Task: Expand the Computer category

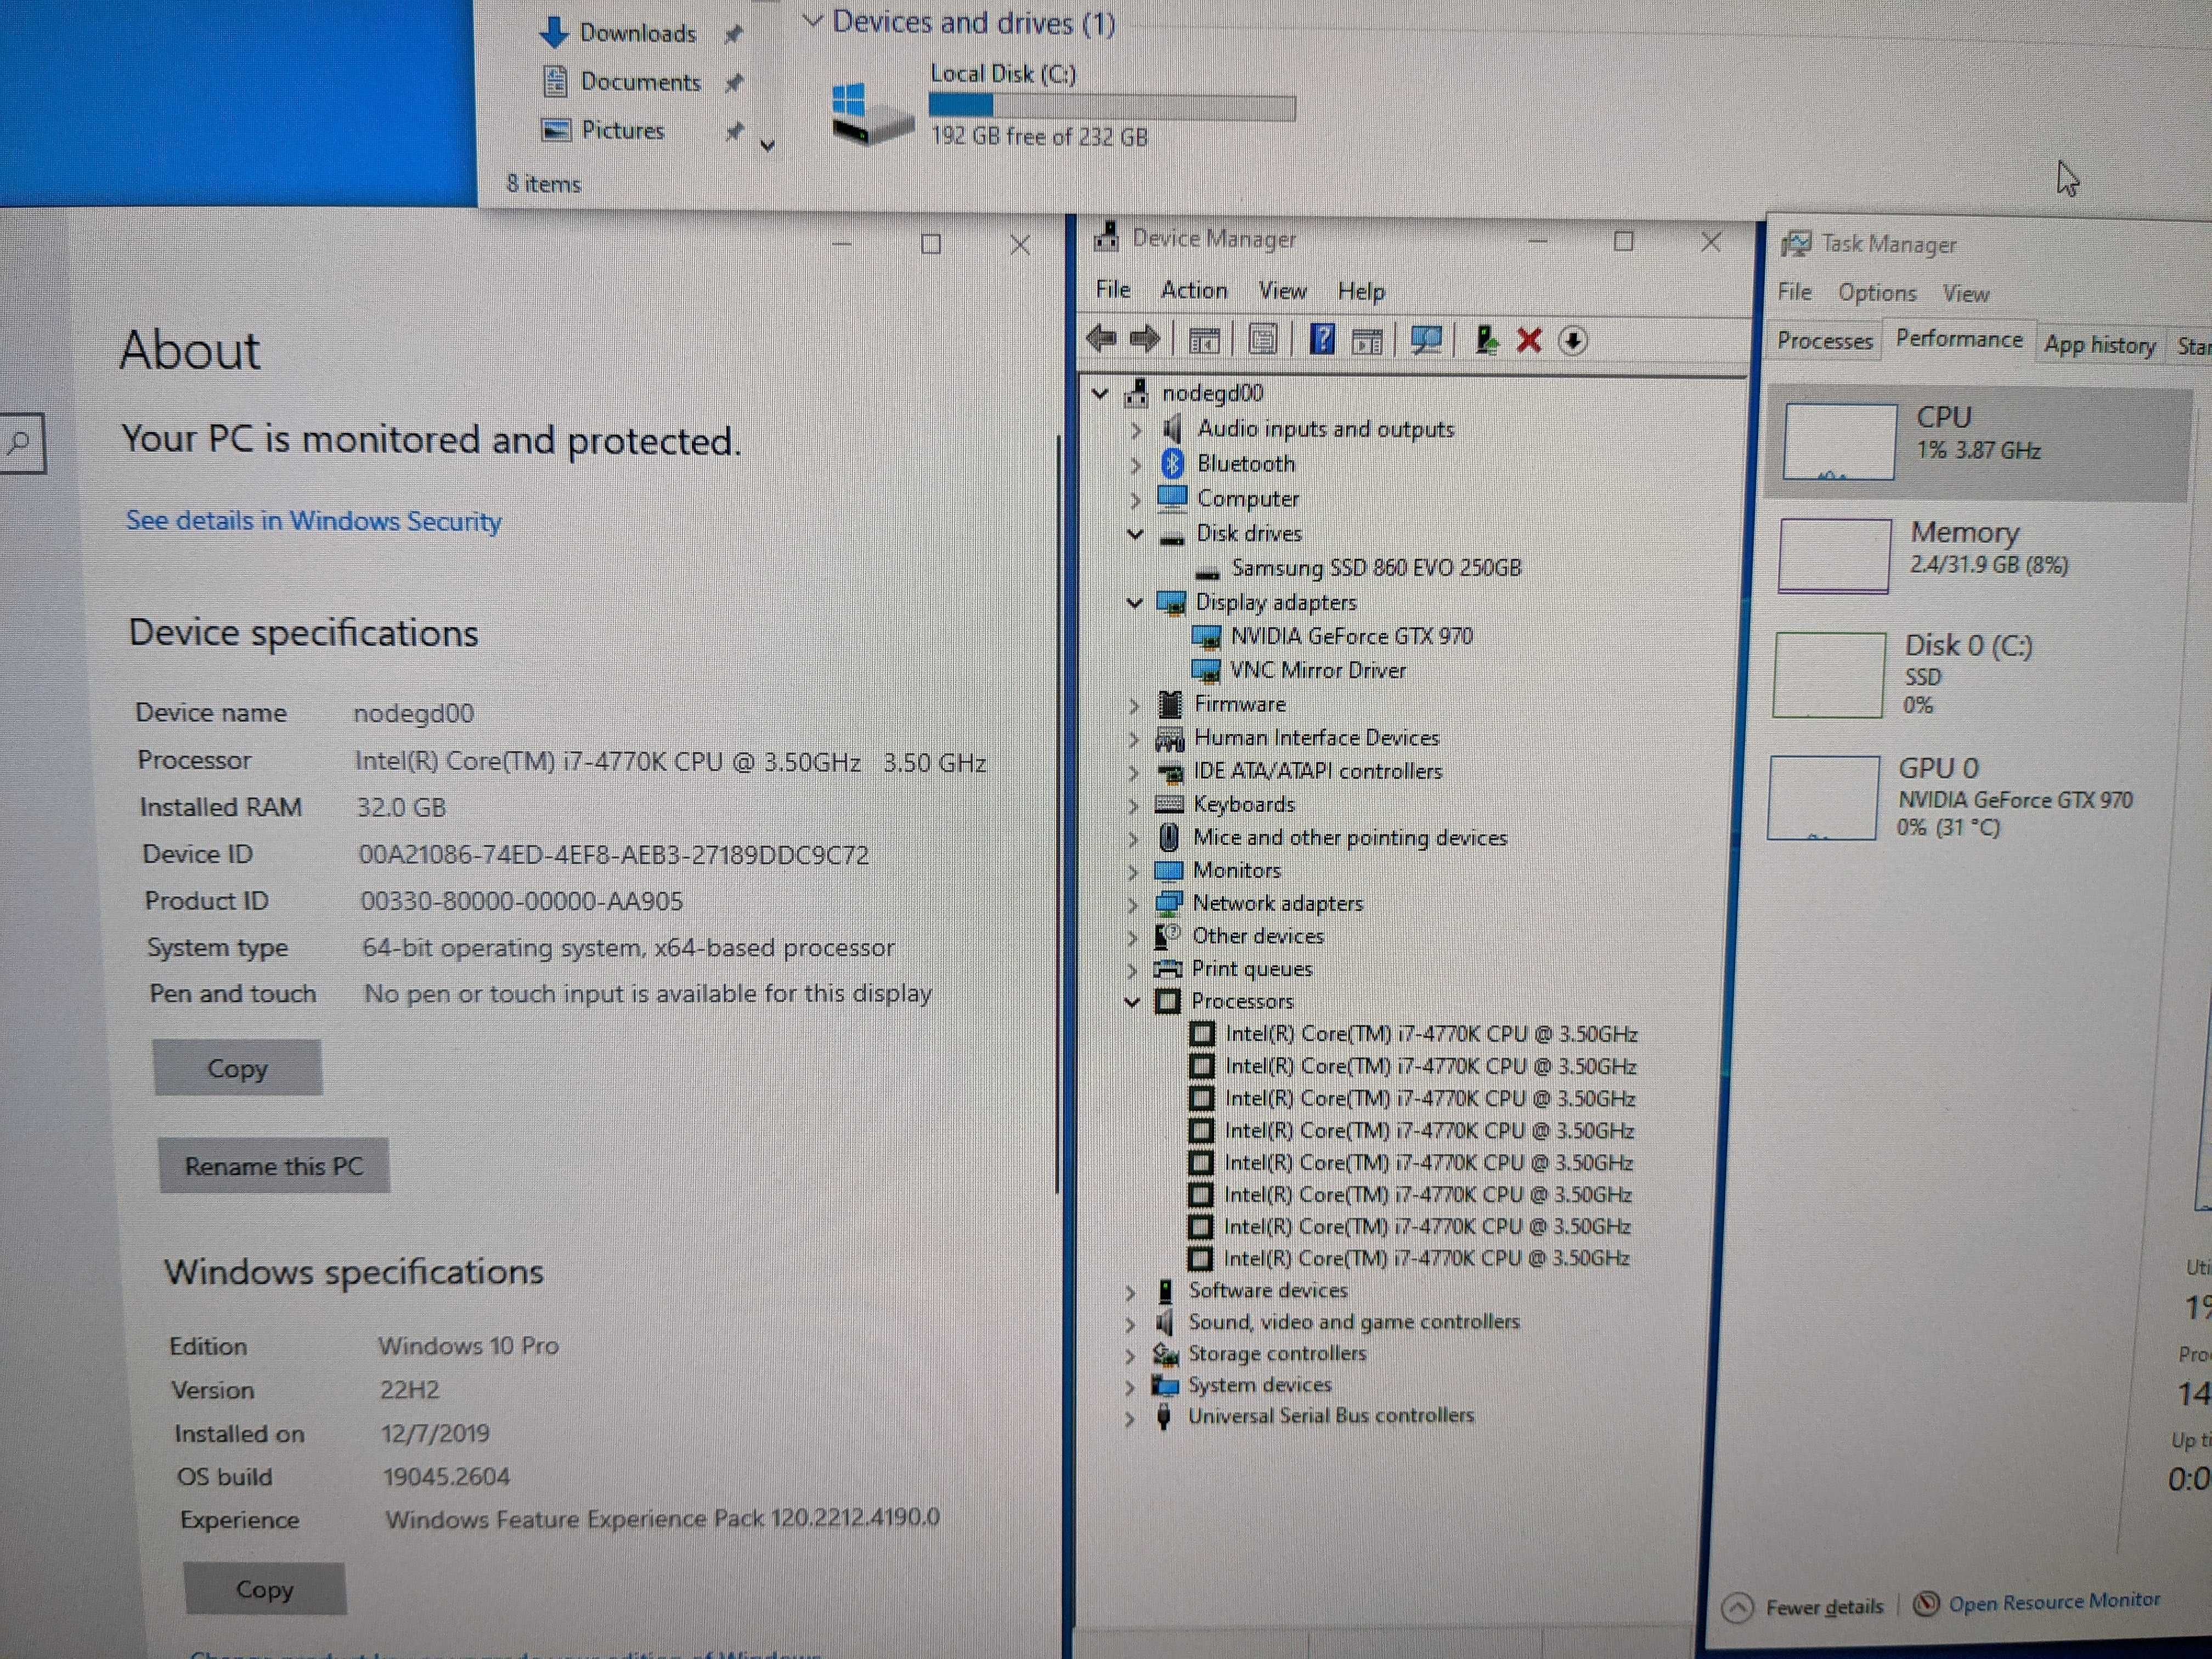Action: 1135,499
